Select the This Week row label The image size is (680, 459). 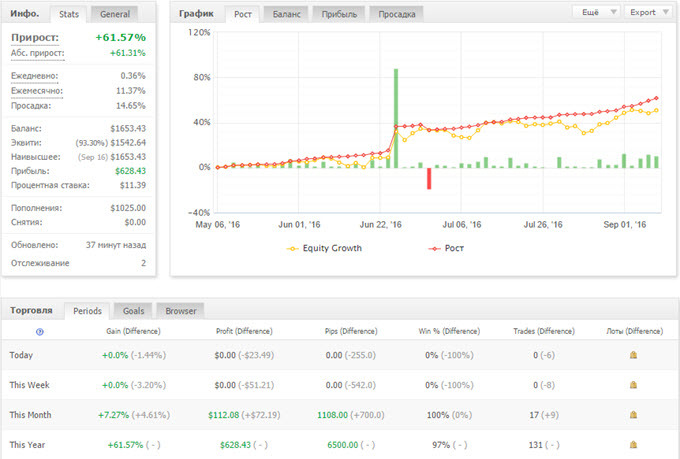tap(29, 385)
